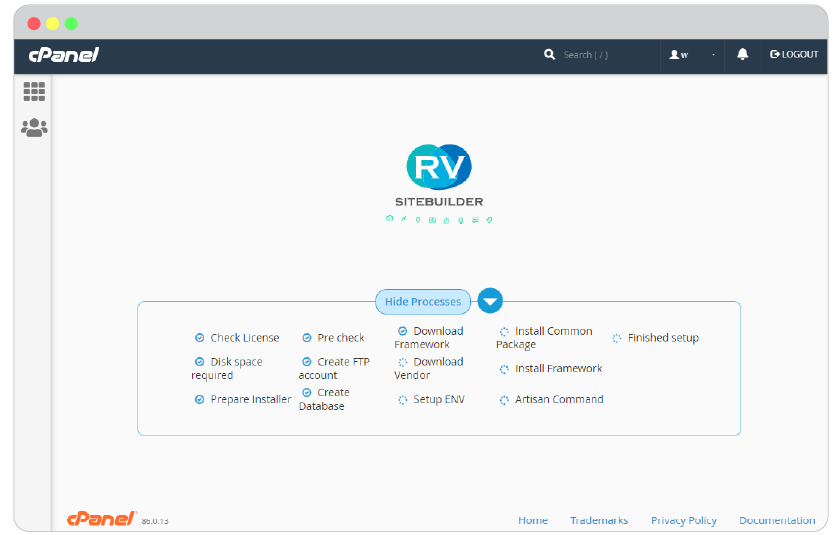
Task: Click the Create Database check icon
Action: 307,393
